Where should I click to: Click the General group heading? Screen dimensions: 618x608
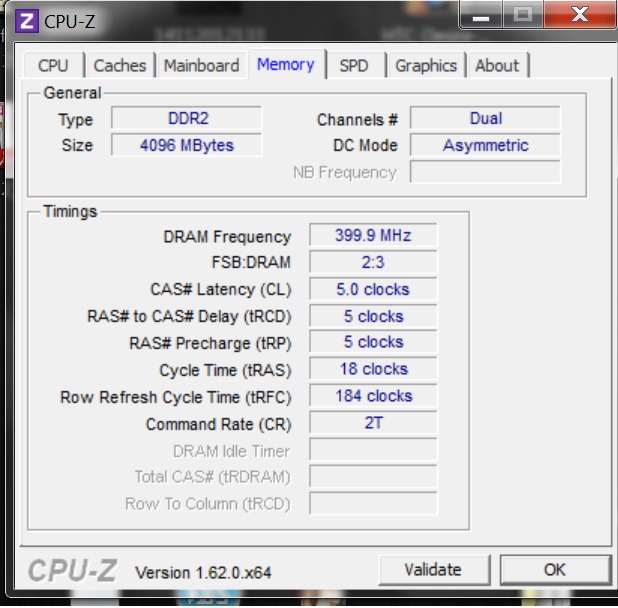(x=73, y=93)
